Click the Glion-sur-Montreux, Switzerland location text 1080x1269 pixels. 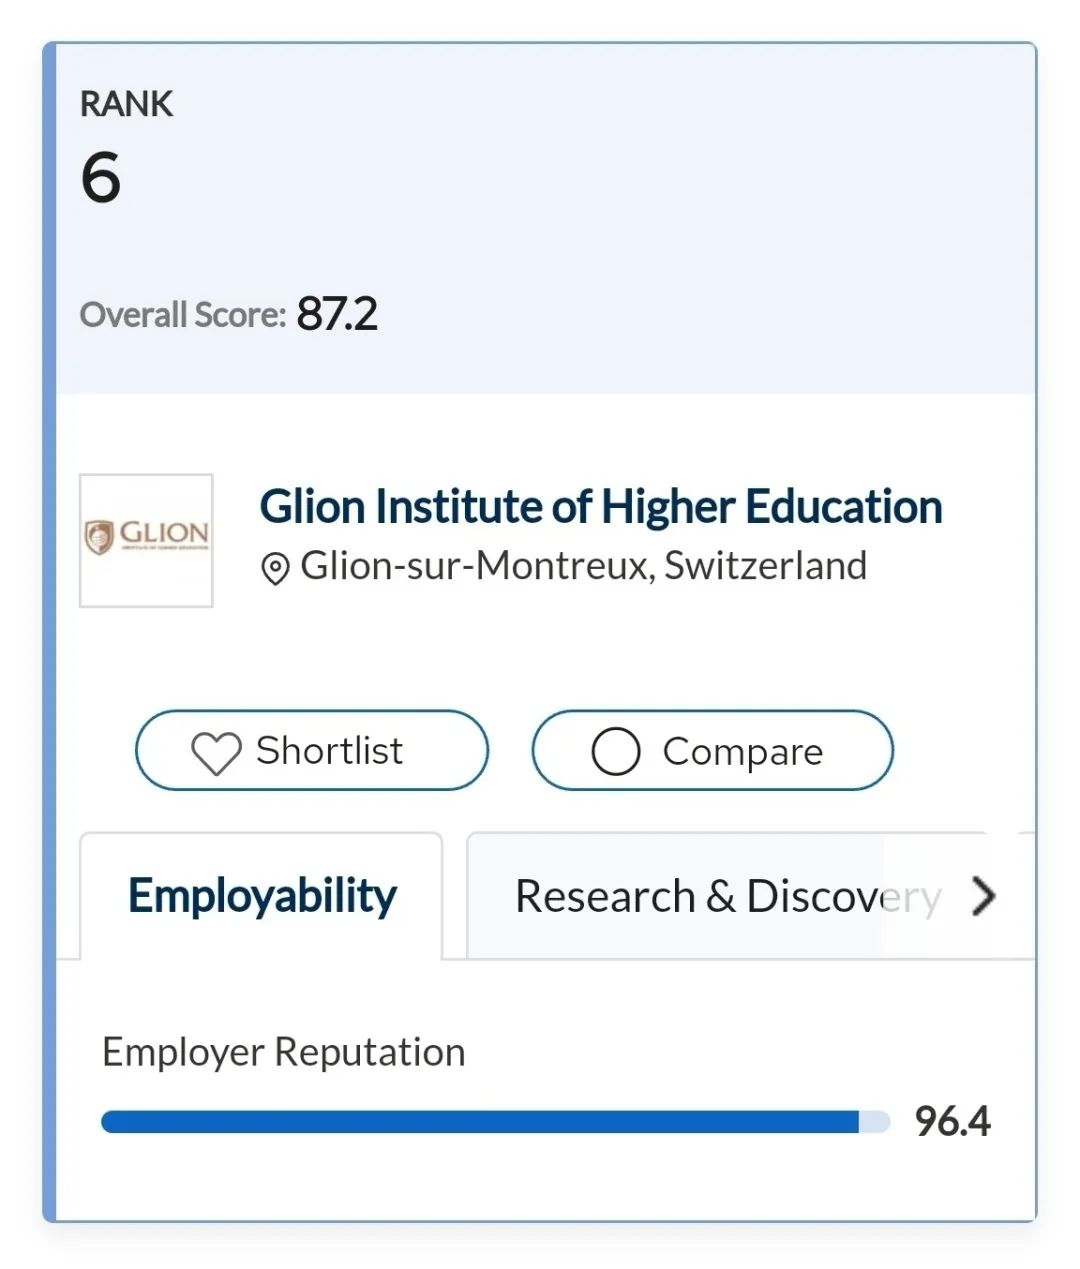point(583,566)
